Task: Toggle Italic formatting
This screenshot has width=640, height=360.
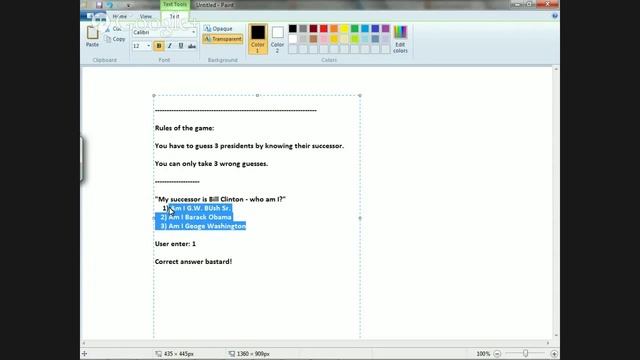Action: [x=170, y=46]
